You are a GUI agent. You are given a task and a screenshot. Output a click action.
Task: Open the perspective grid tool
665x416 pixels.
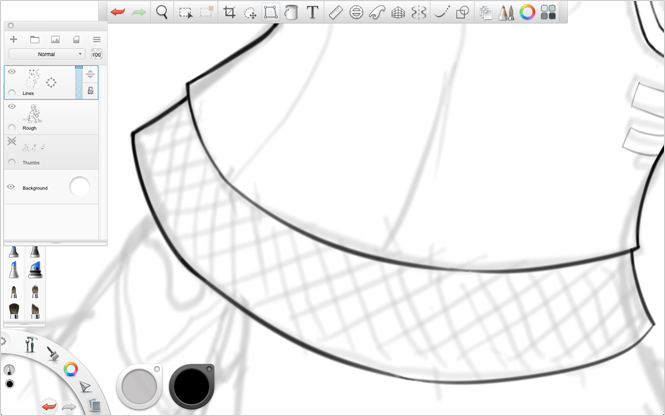(397, 13)
